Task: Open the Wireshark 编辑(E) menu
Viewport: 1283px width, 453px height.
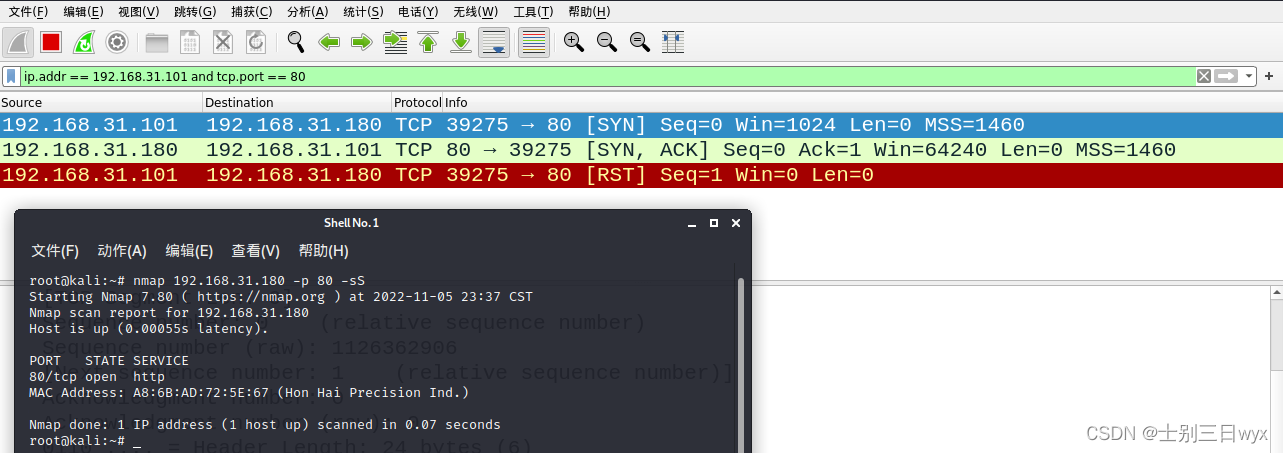Action: (83, 12)
